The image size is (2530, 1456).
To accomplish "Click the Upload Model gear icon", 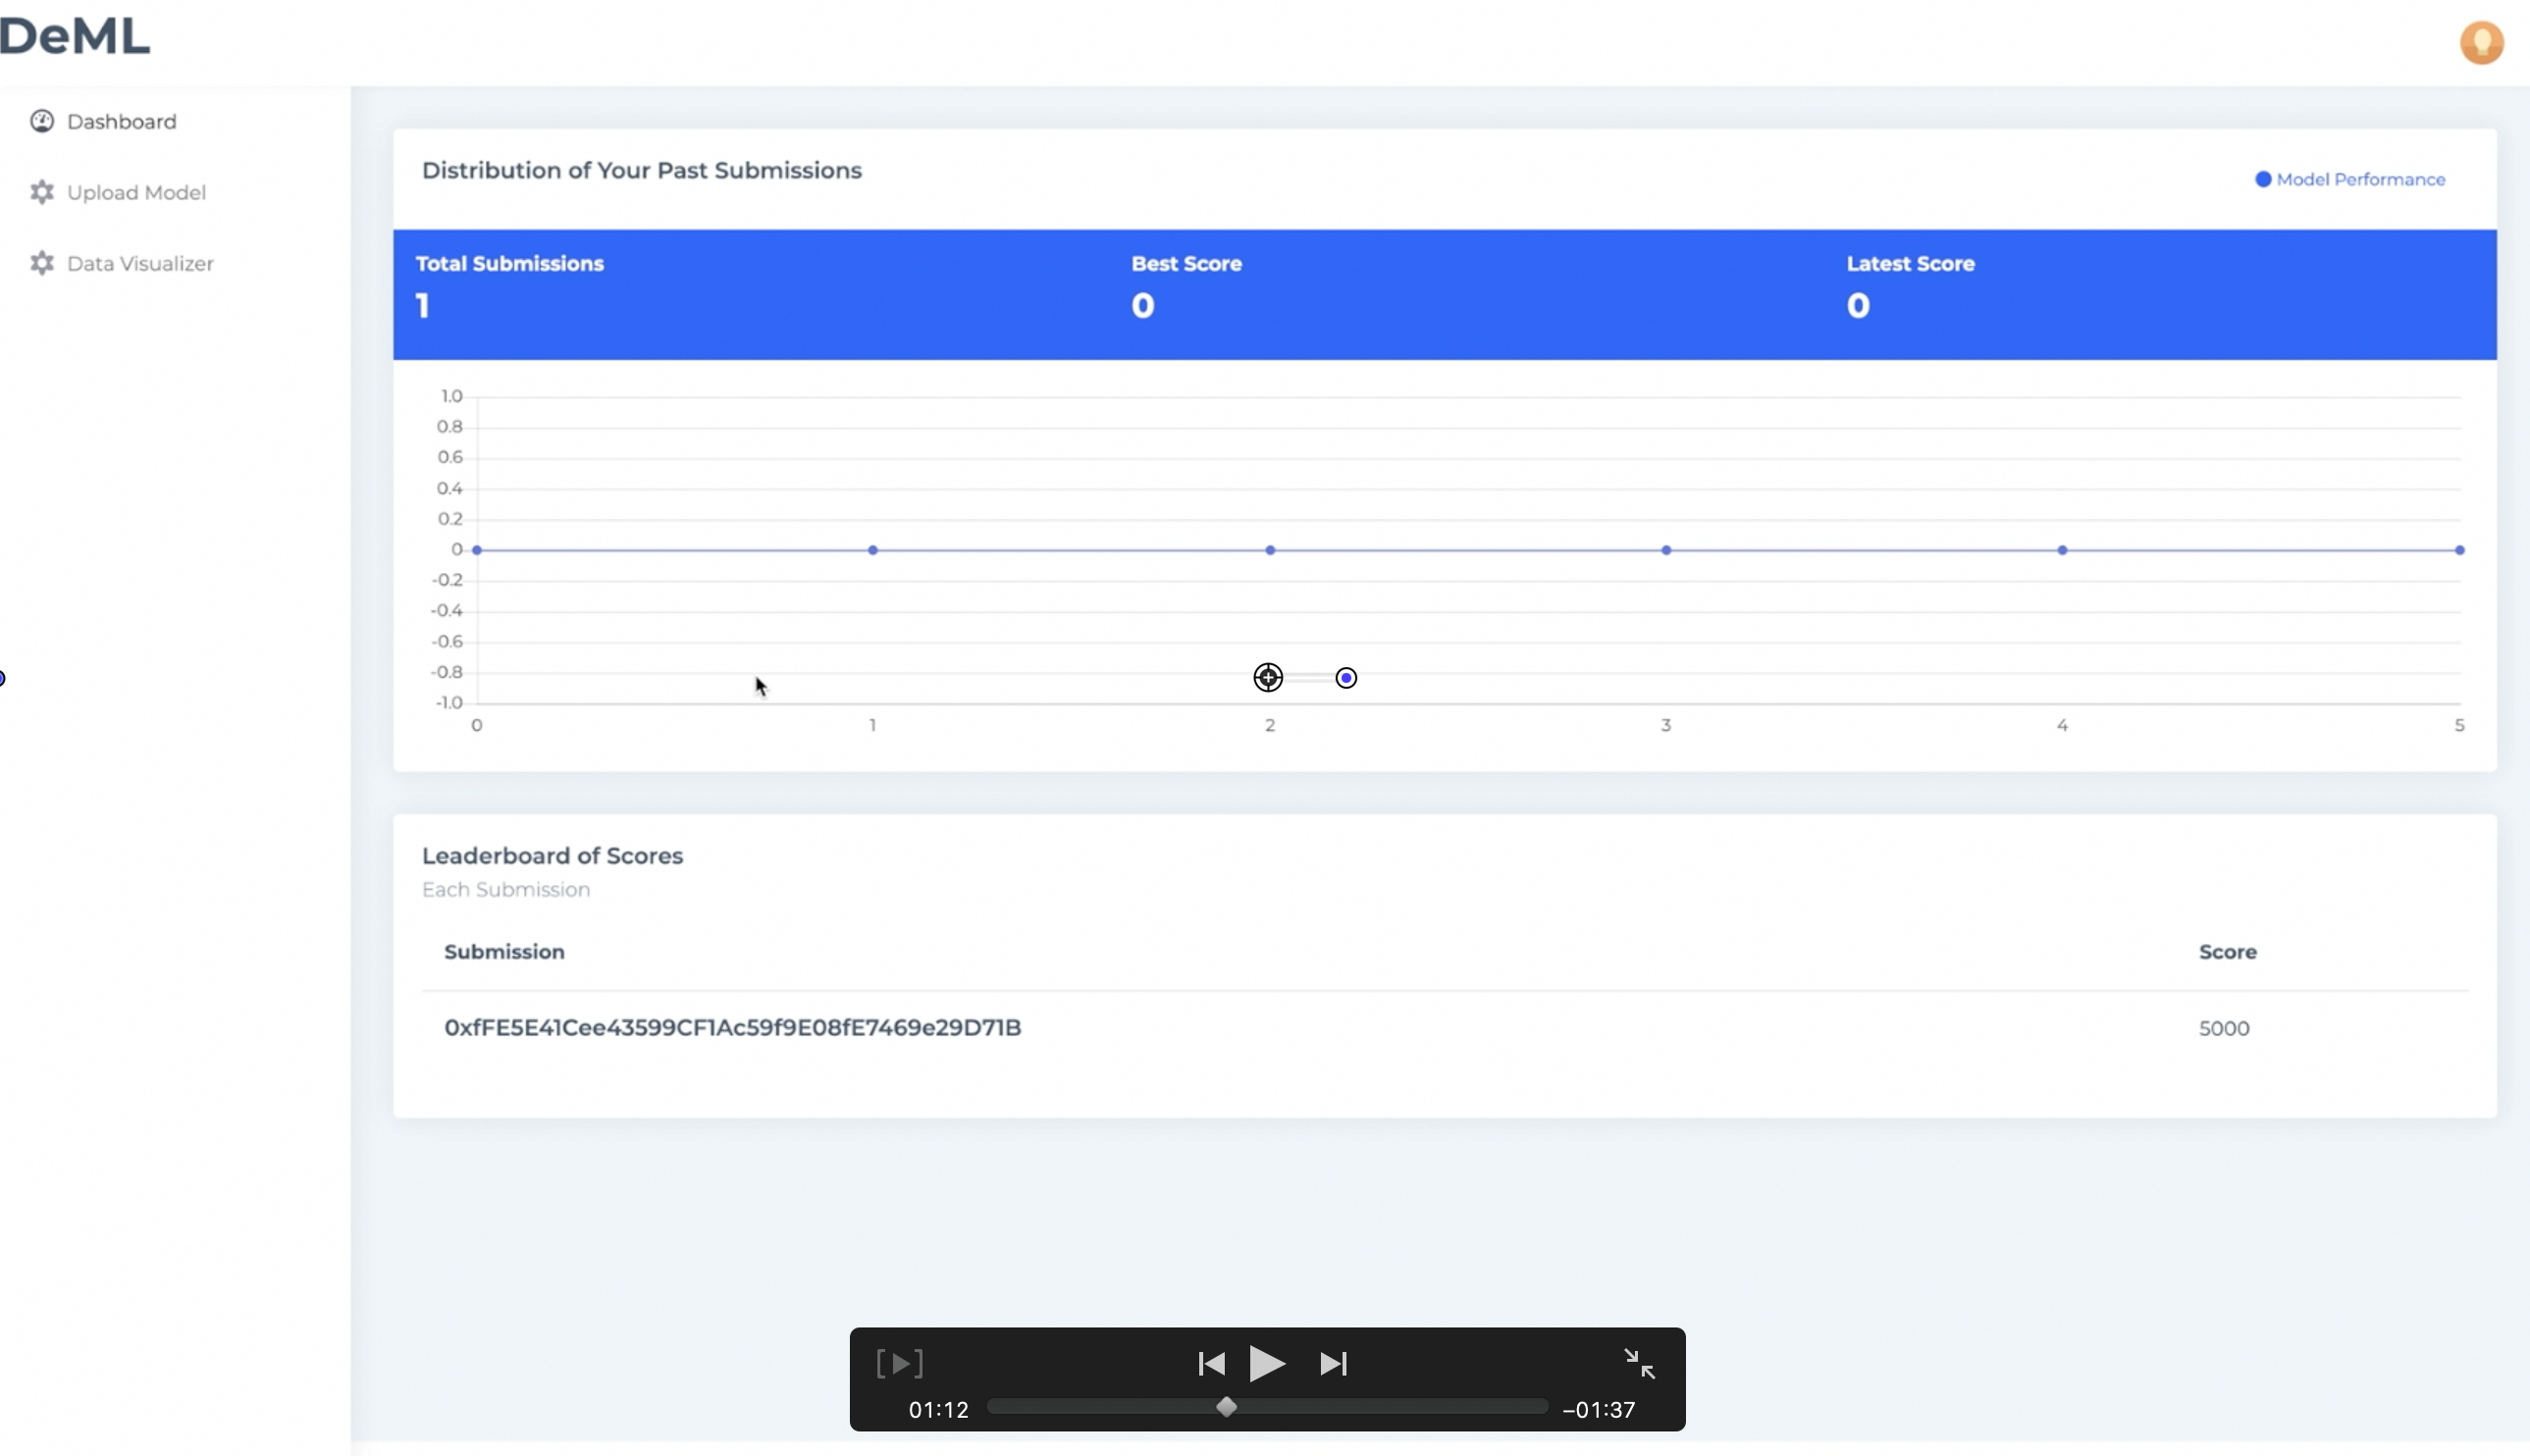I will click(x=41, y=192).
